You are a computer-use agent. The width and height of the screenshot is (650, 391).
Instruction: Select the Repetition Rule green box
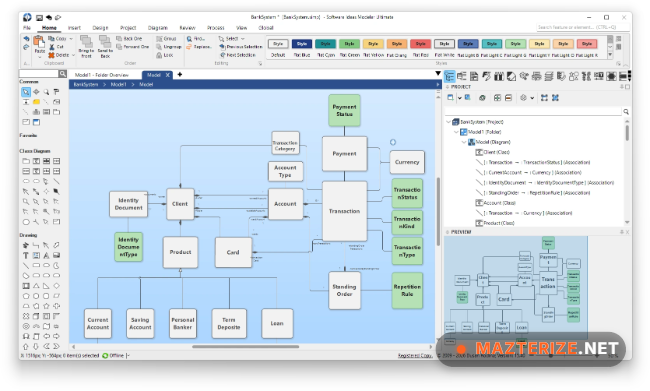click(407, 290)
